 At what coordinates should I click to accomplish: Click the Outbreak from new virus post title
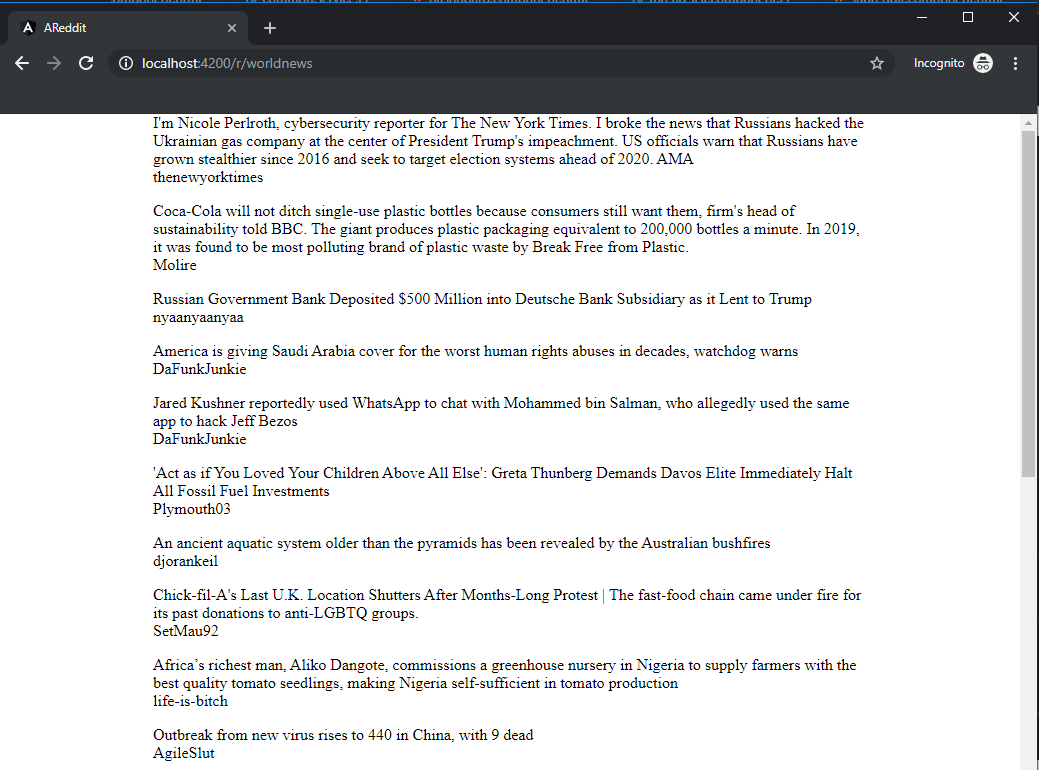(343, 735)
